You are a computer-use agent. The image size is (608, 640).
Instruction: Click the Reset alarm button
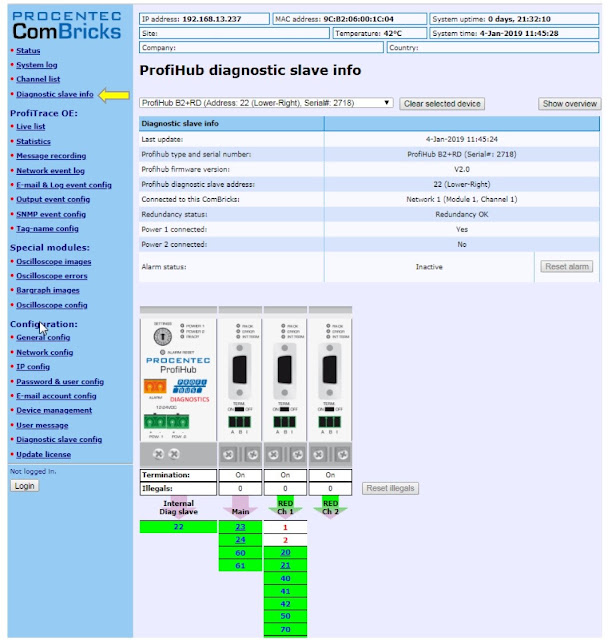click(x=567, y=267)
